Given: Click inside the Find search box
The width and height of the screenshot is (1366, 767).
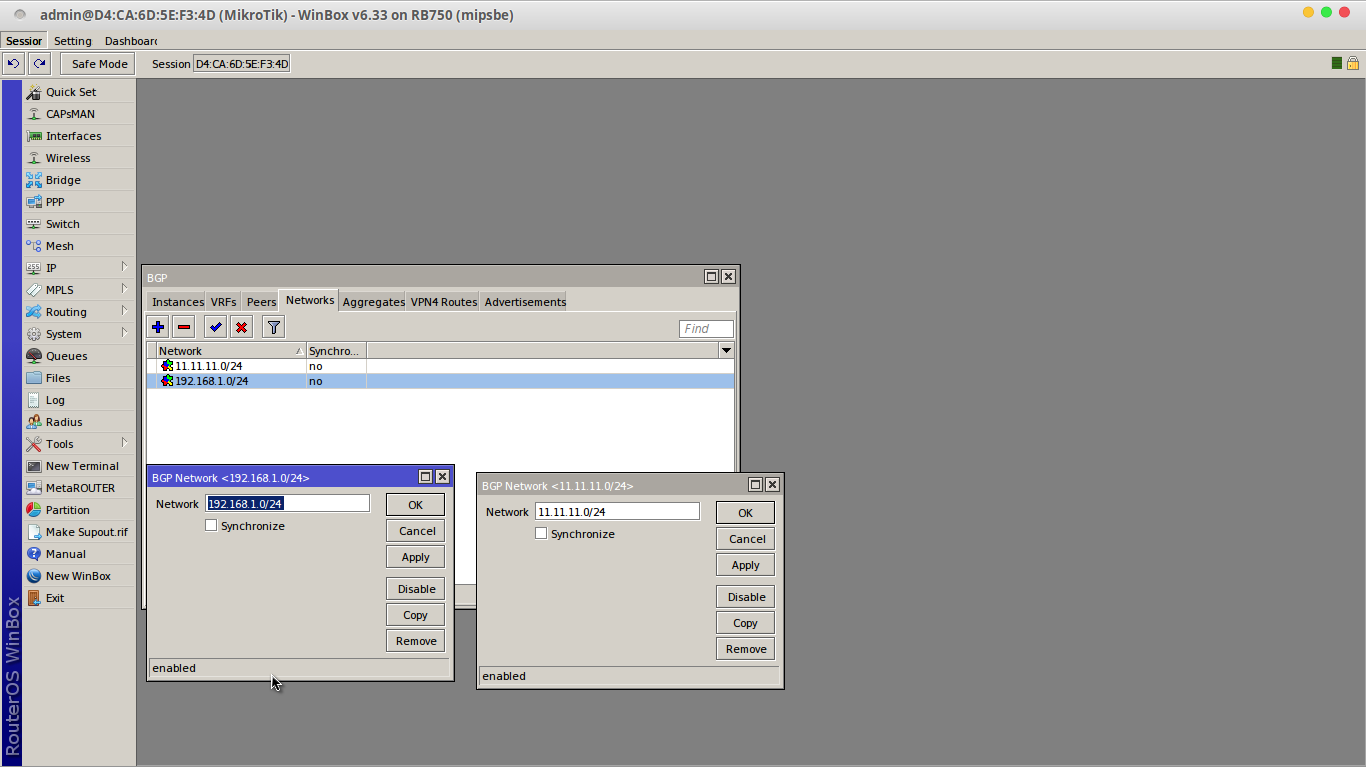Looking at the screenshot, I should click(x=705, y=328).
